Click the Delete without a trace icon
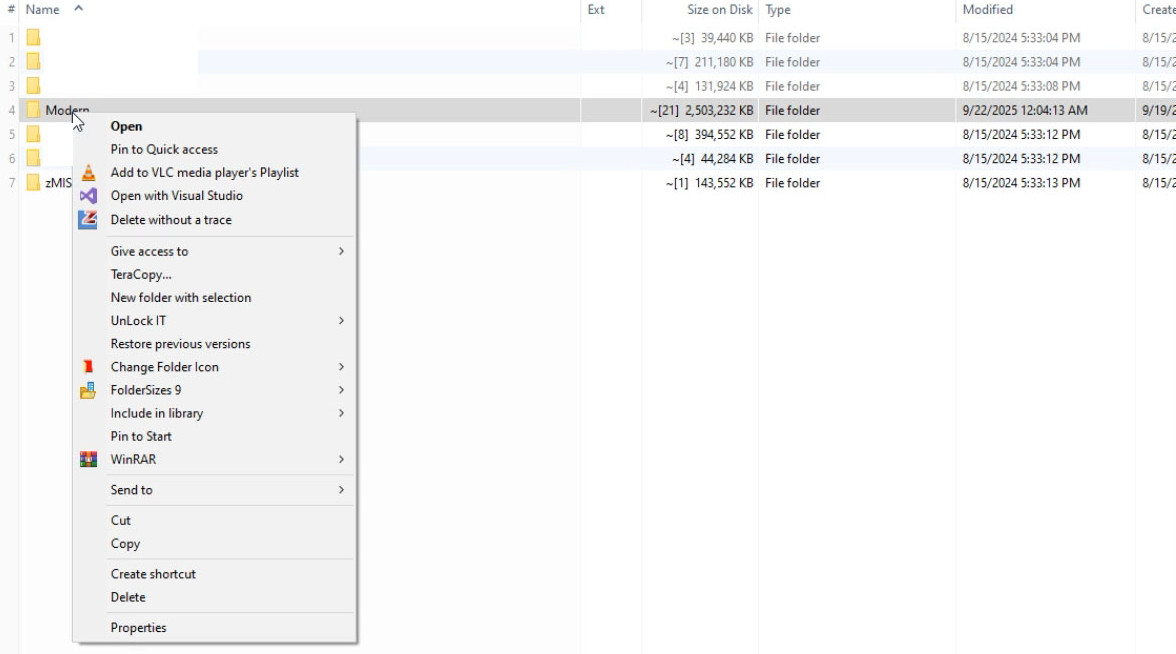Screen dimensions: 1176x654 pyautogui.click(x=88, y=219)
